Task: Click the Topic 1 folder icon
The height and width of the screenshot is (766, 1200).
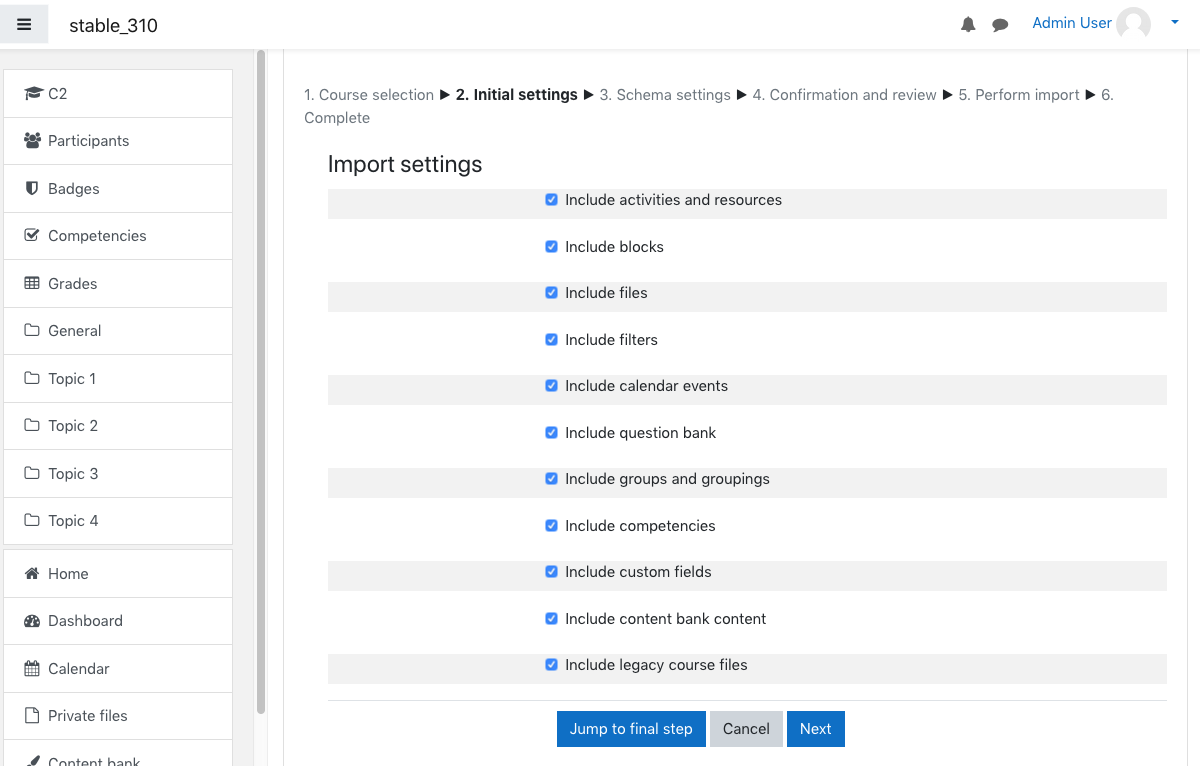Action: pyautogui.click(x=32, y=378)
